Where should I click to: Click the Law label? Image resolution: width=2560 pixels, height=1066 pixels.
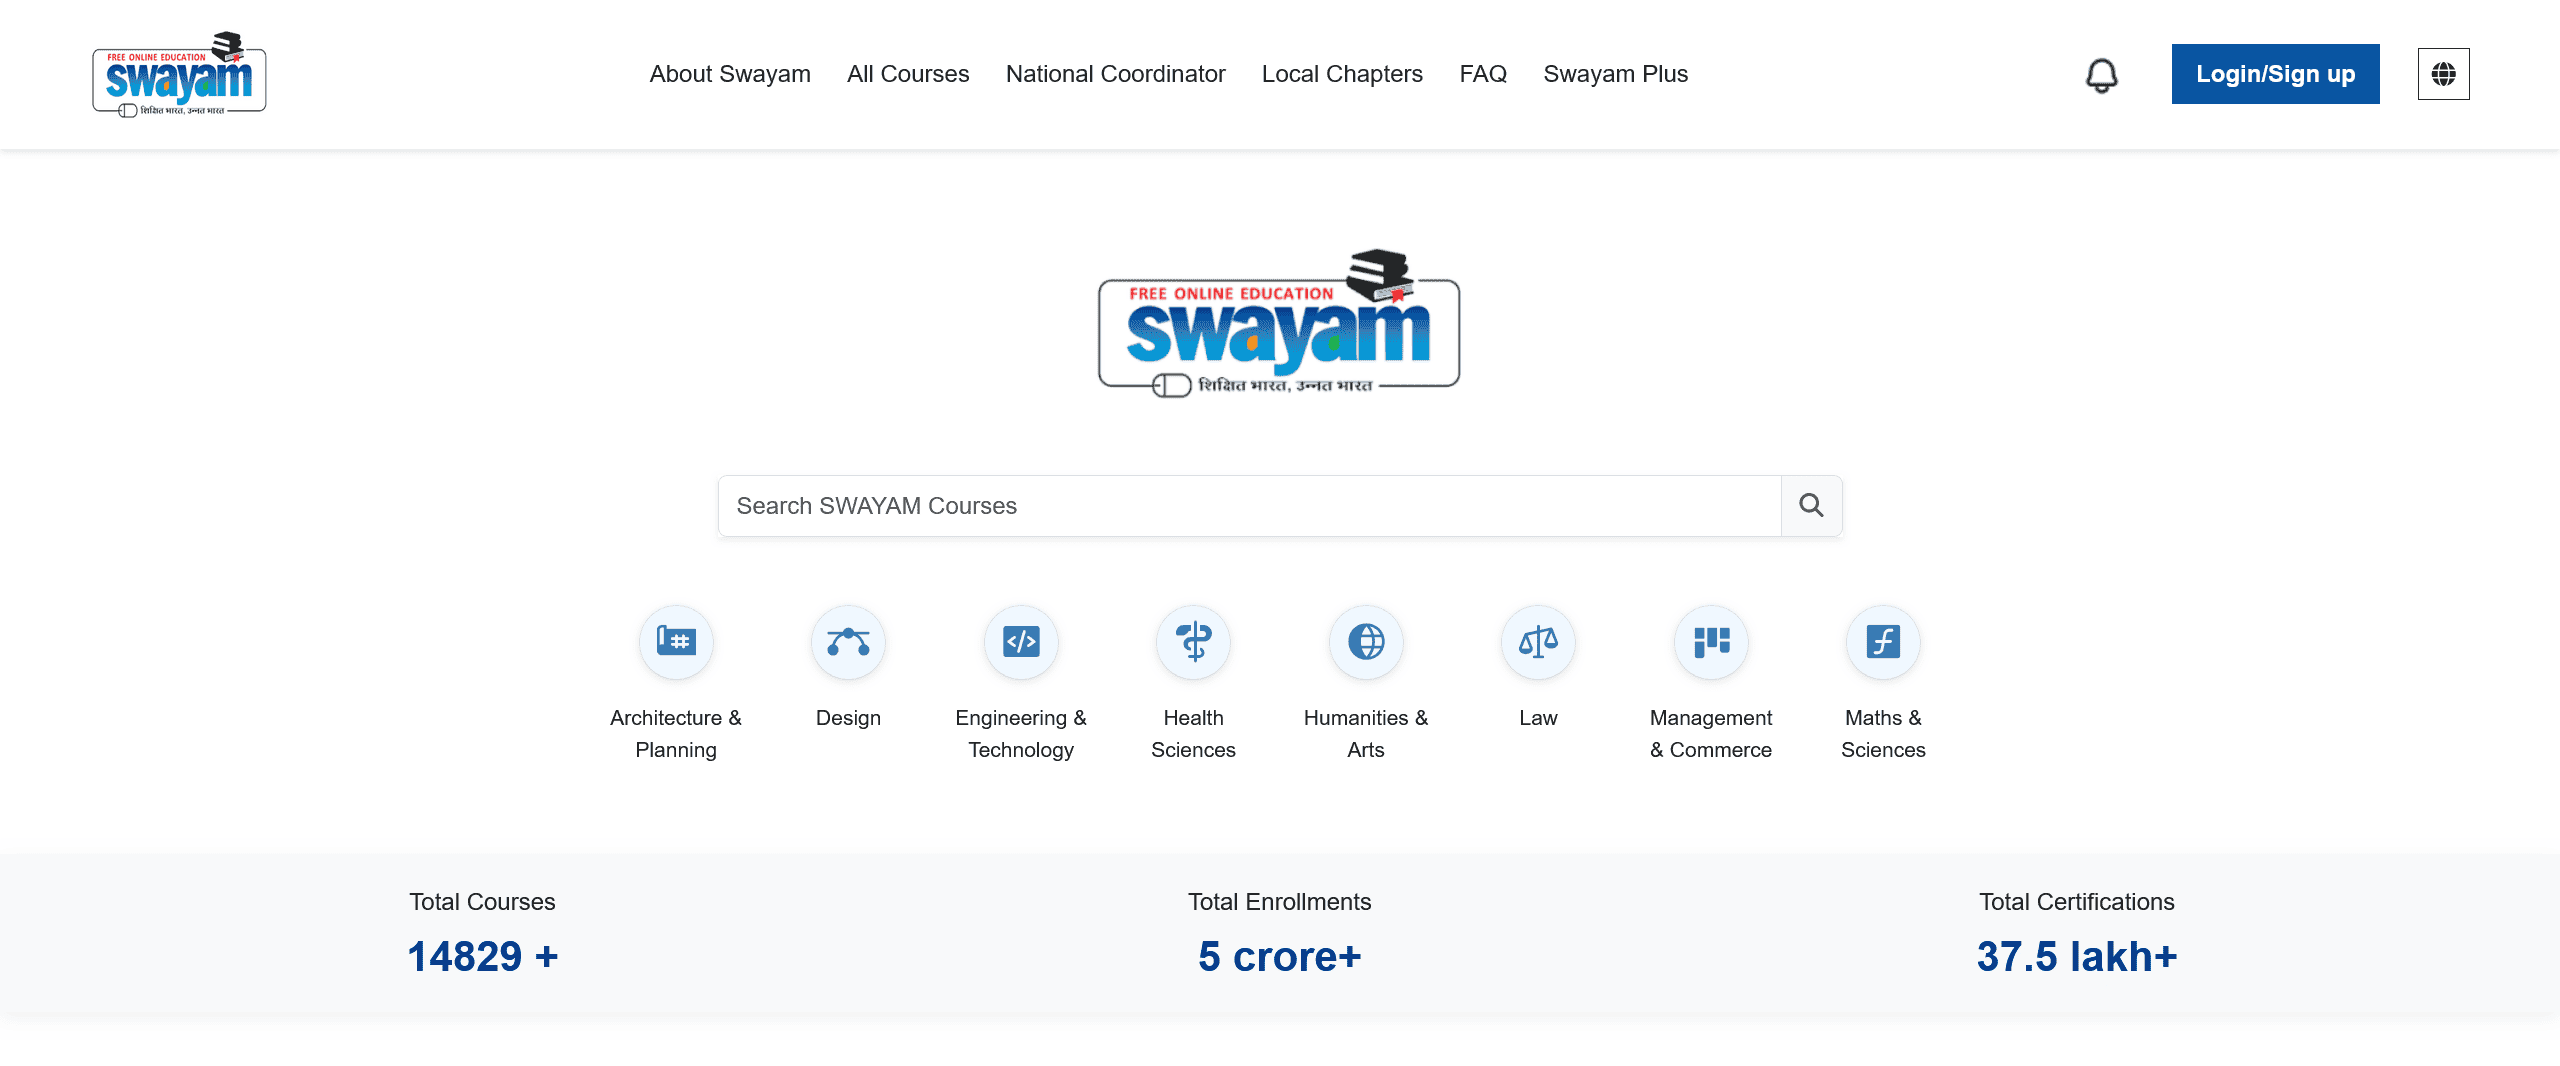pos(1538,718)
